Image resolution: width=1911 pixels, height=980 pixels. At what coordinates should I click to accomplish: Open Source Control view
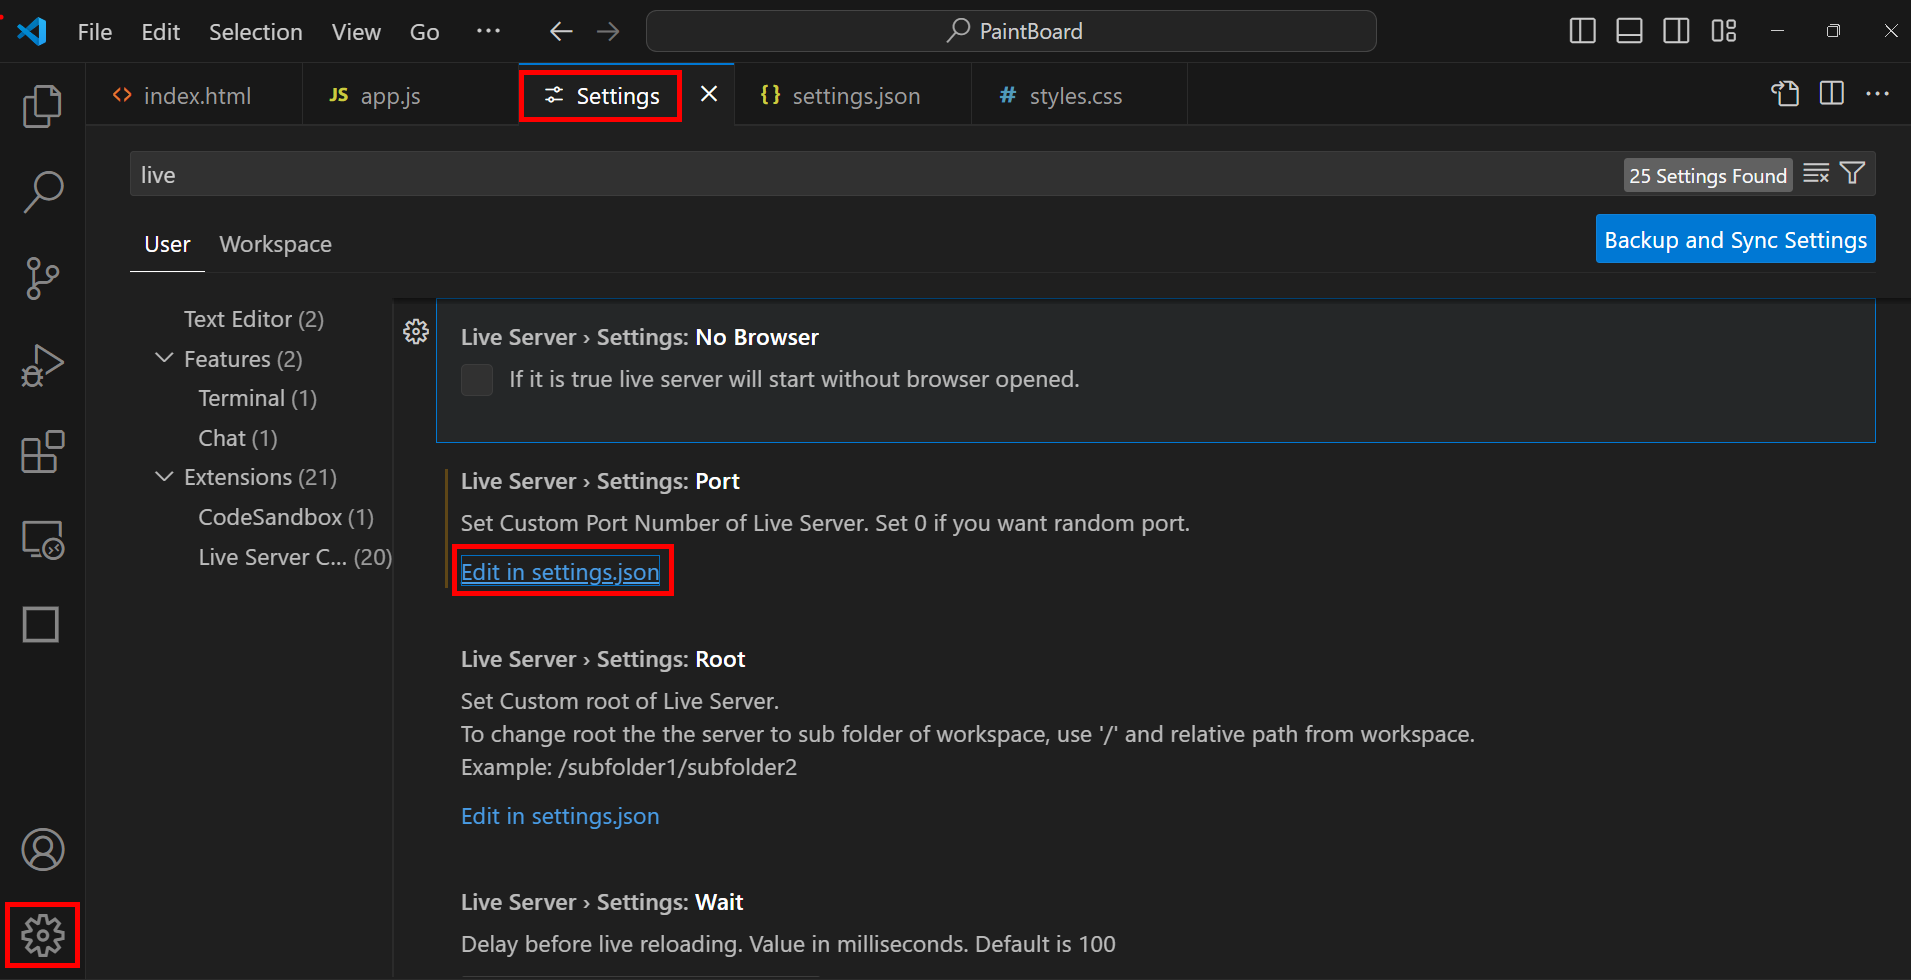[42, 278]
